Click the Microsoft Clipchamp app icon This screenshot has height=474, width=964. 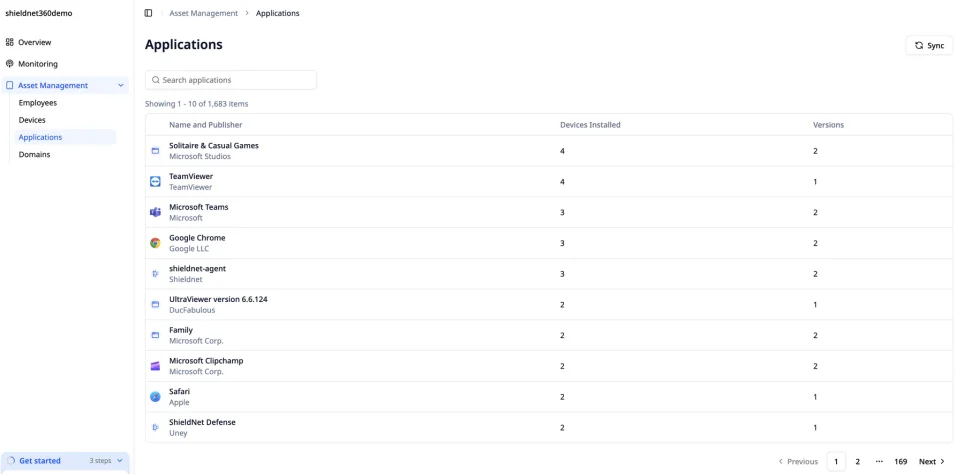click(156, 366)
